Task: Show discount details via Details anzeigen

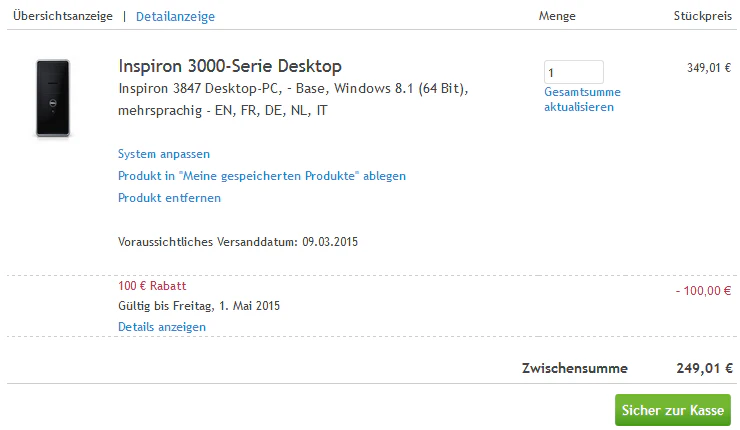Action: 162,327
